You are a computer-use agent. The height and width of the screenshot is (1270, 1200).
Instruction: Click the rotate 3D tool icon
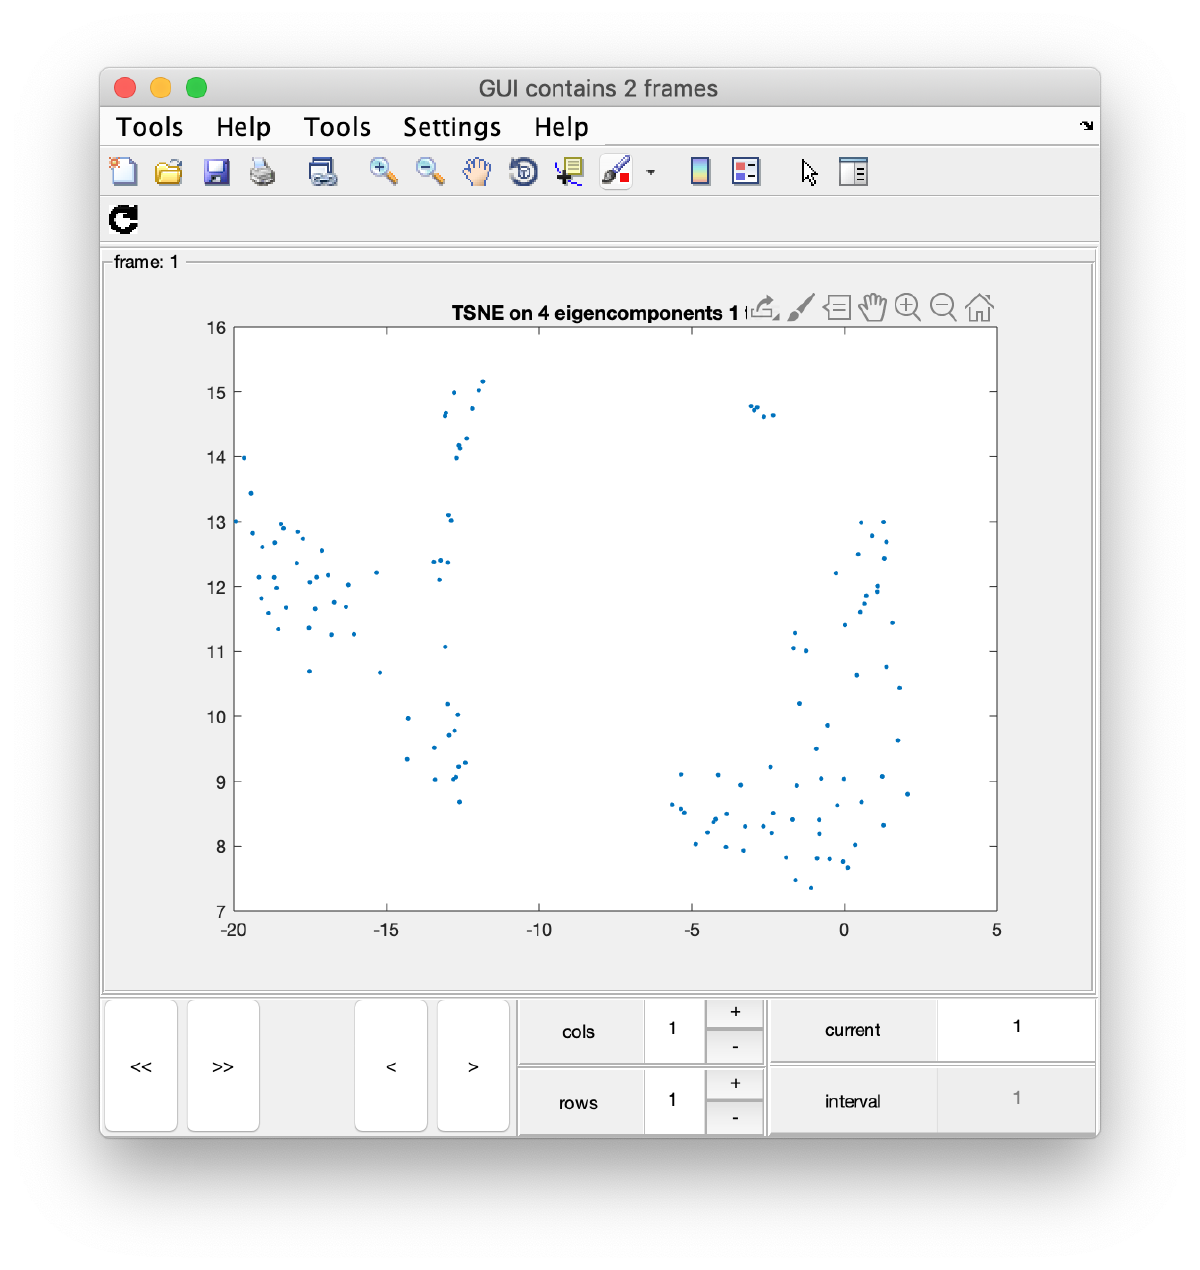[523, 171]
